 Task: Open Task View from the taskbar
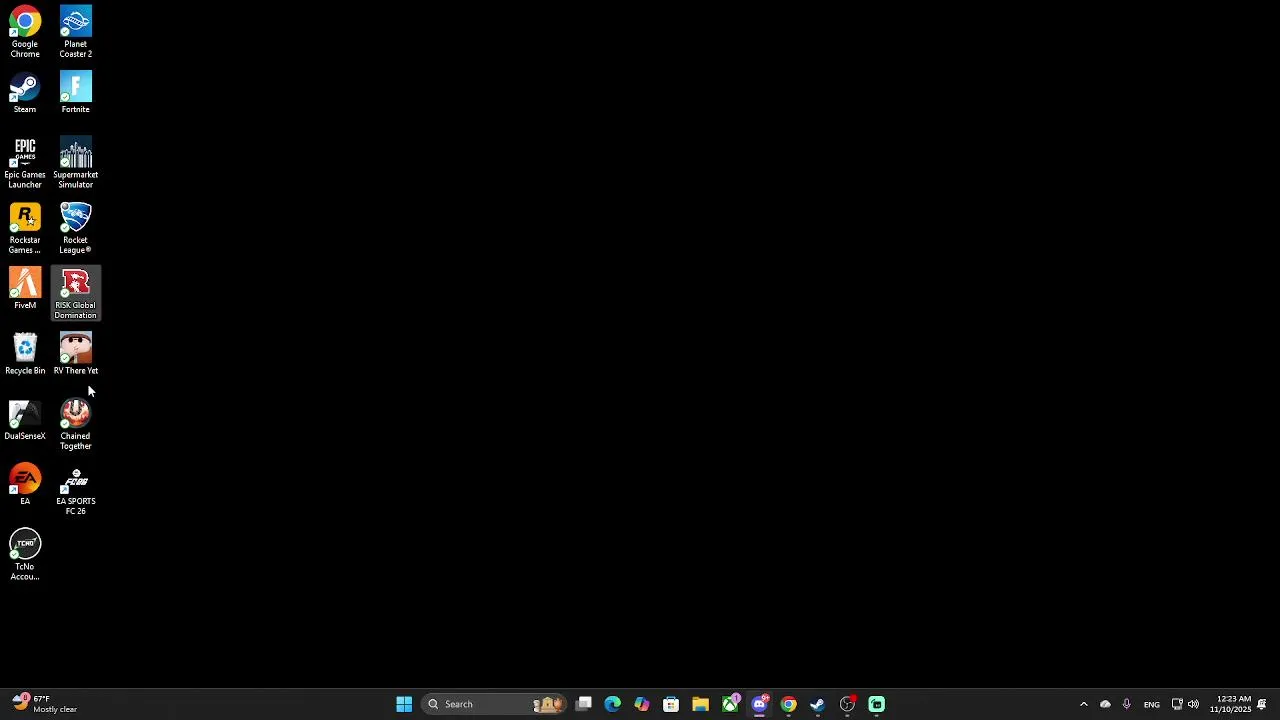[x=584, y=704]
